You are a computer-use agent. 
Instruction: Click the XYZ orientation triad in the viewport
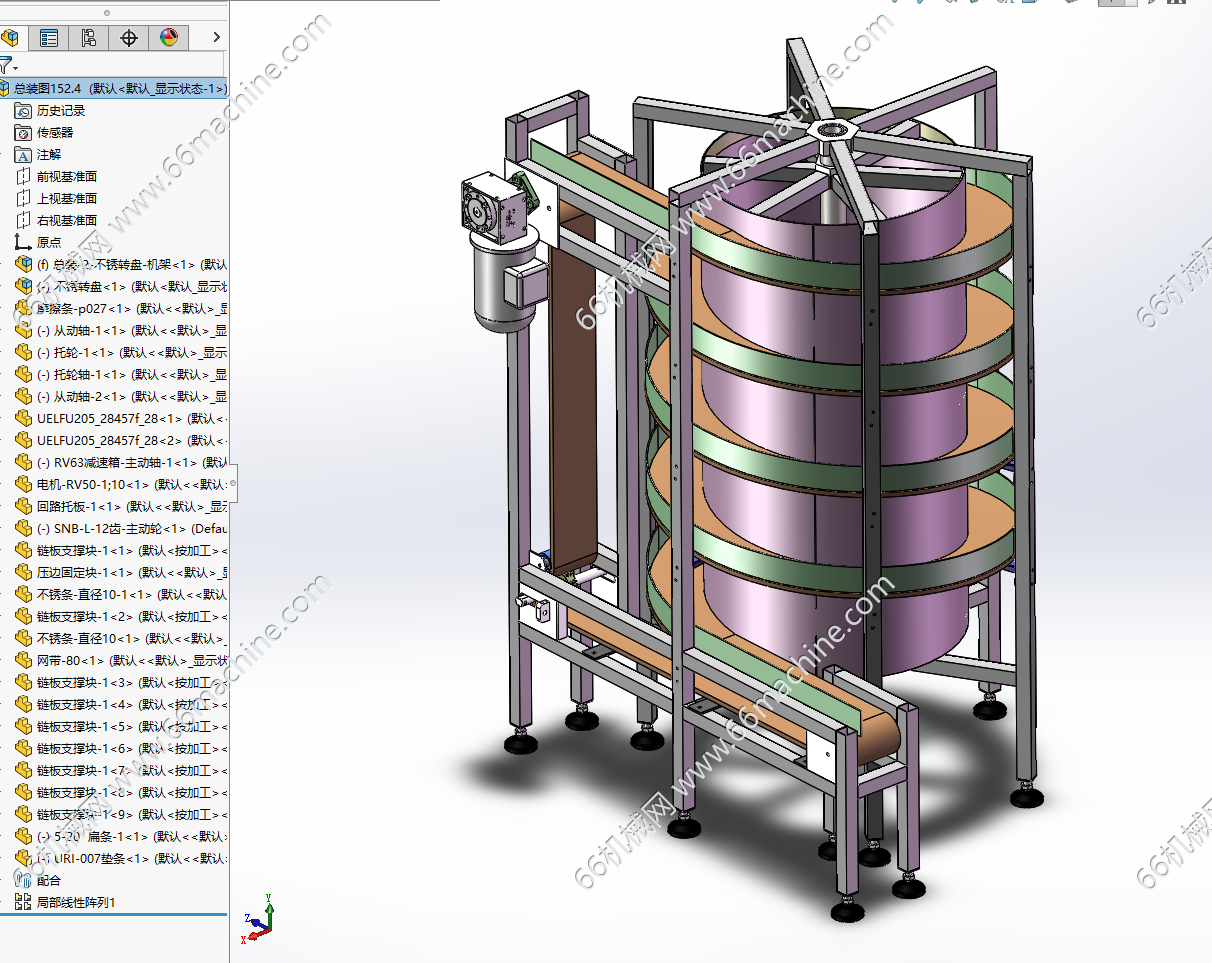(x=258, y=917)
